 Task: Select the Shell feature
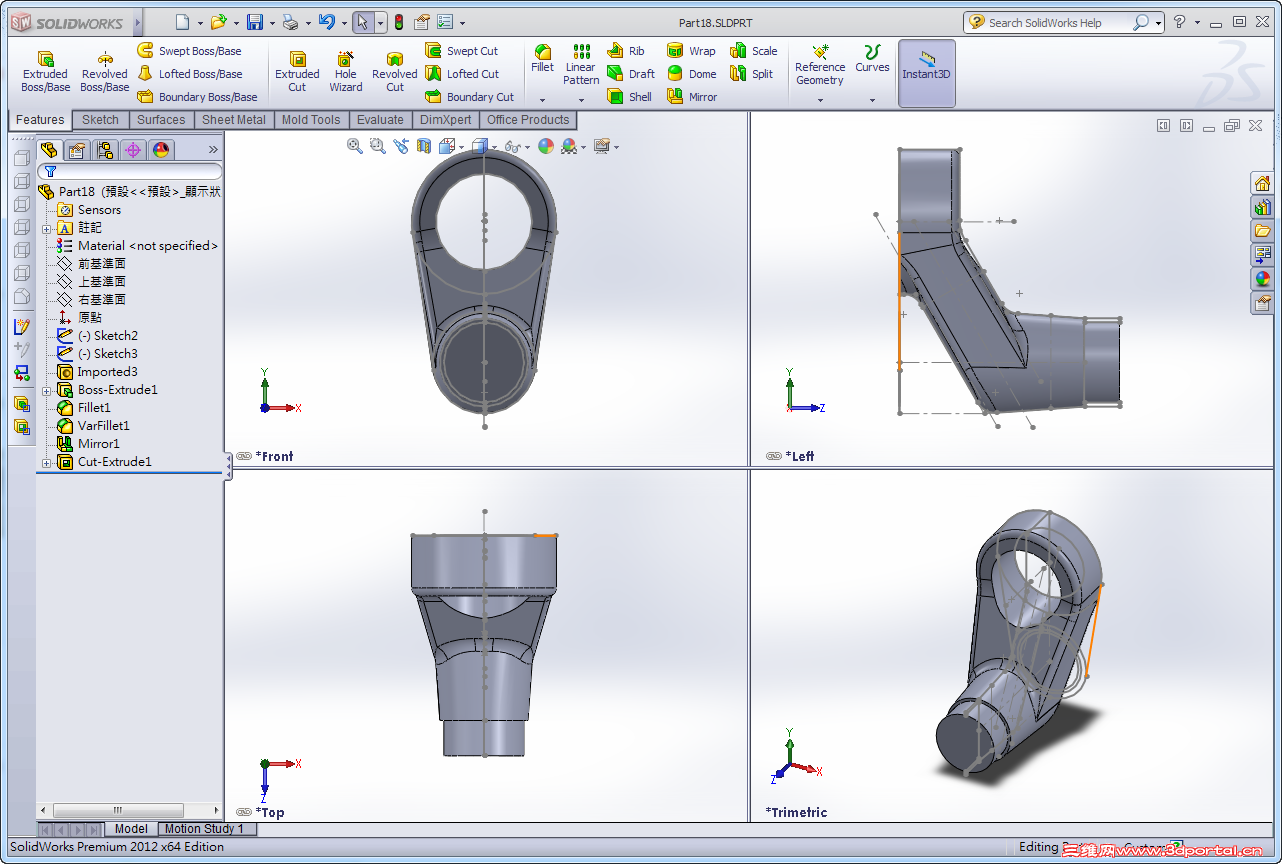(630, 97)
